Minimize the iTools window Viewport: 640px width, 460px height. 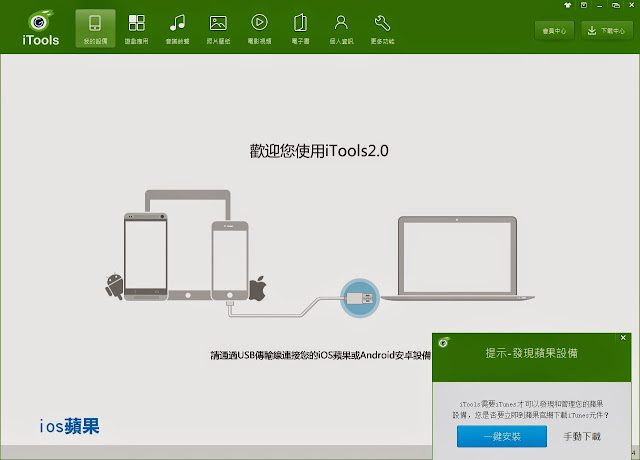click(x=599, y=5)
